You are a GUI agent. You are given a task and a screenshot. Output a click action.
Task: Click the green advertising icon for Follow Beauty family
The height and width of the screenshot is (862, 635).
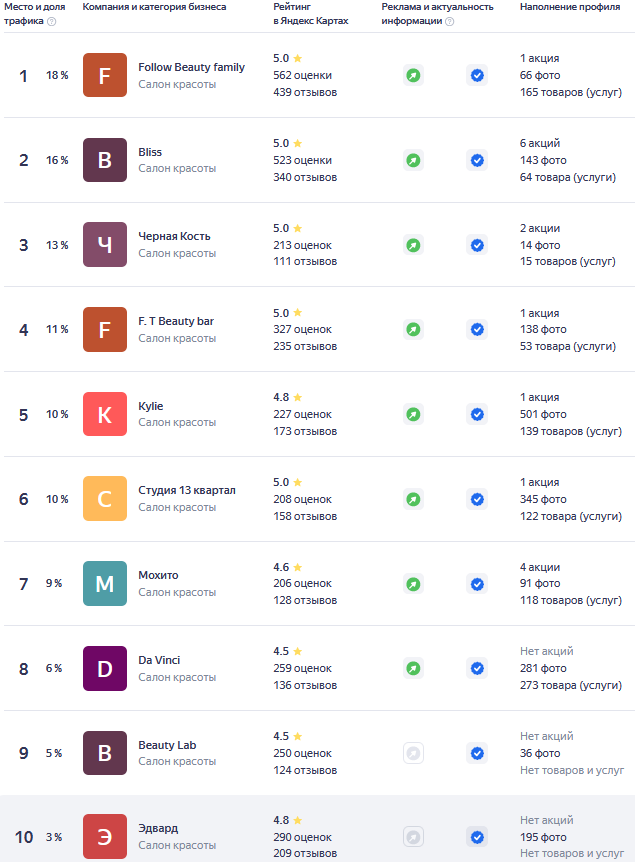413,75
